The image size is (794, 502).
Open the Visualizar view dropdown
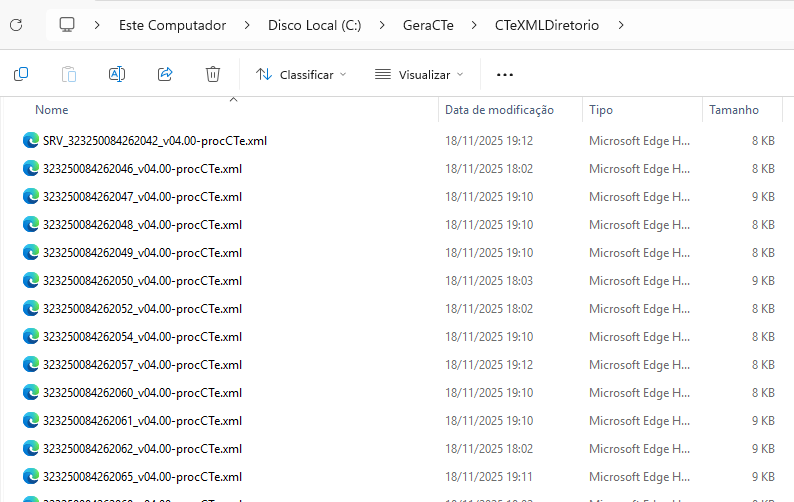419,74
